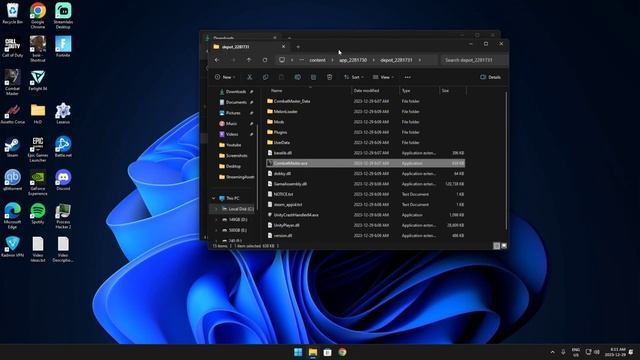Open the GeForce Experience desktop shortcut

[38, 183]
